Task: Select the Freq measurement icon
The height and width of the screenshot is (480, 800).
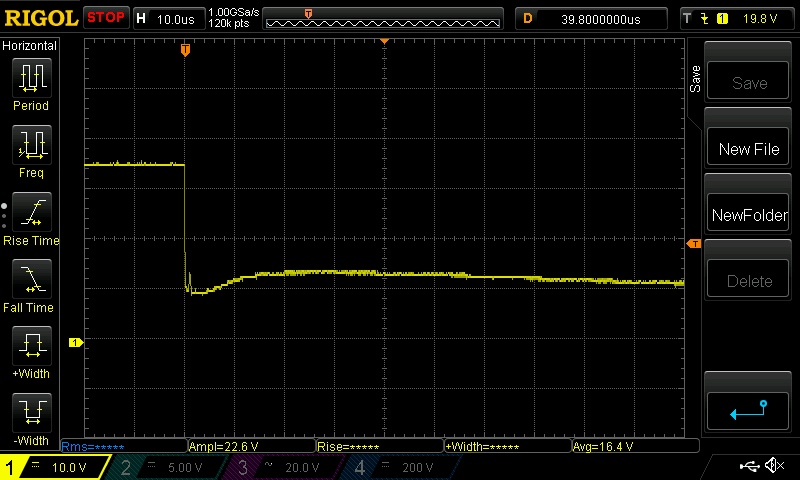Action: click(x=31, y=146)
